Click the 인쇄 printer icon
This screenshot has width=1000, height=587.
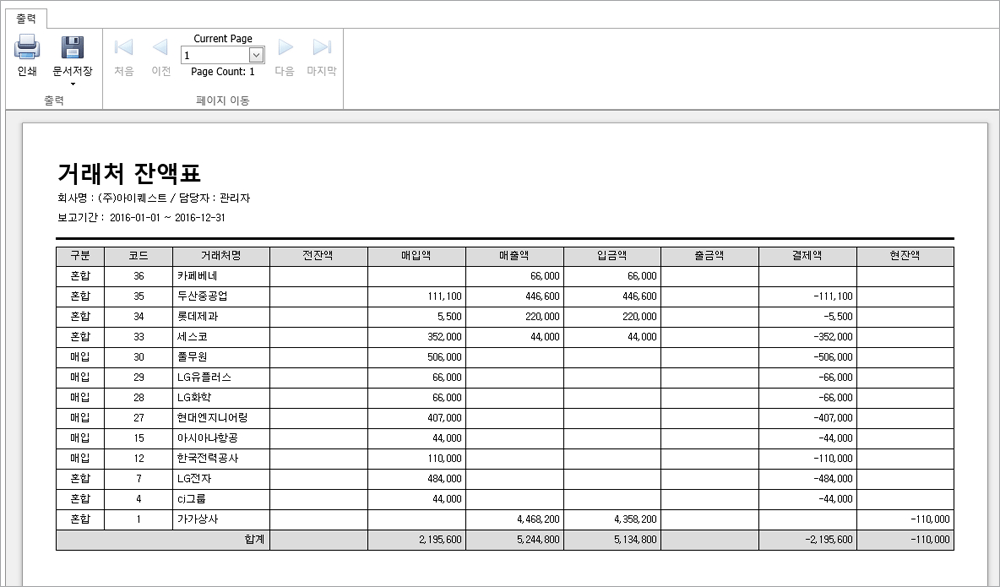pyautogui.click(x=27, y=47)
